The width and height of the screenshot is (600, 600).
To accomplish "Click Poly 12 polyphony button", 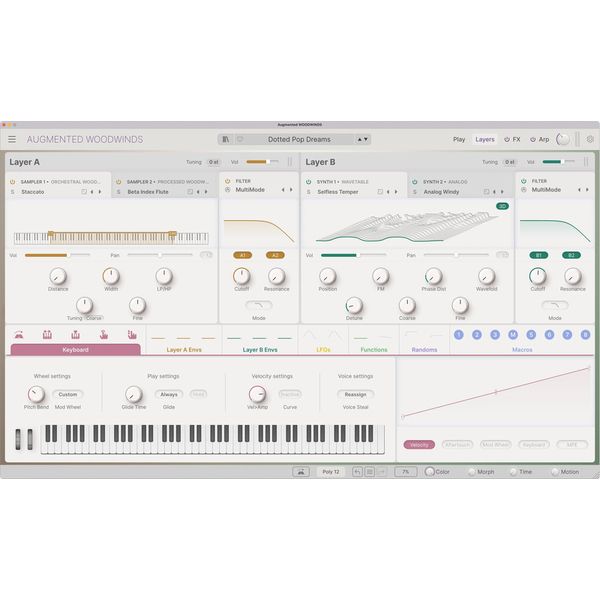I will pos(331,472).
